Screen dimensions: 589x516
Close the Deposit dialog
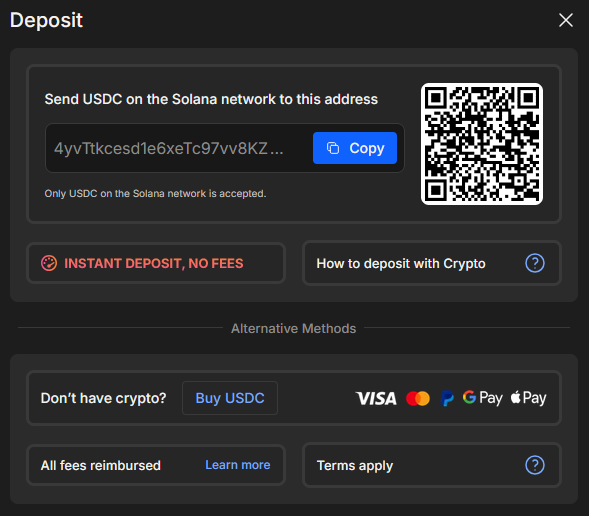565,20
